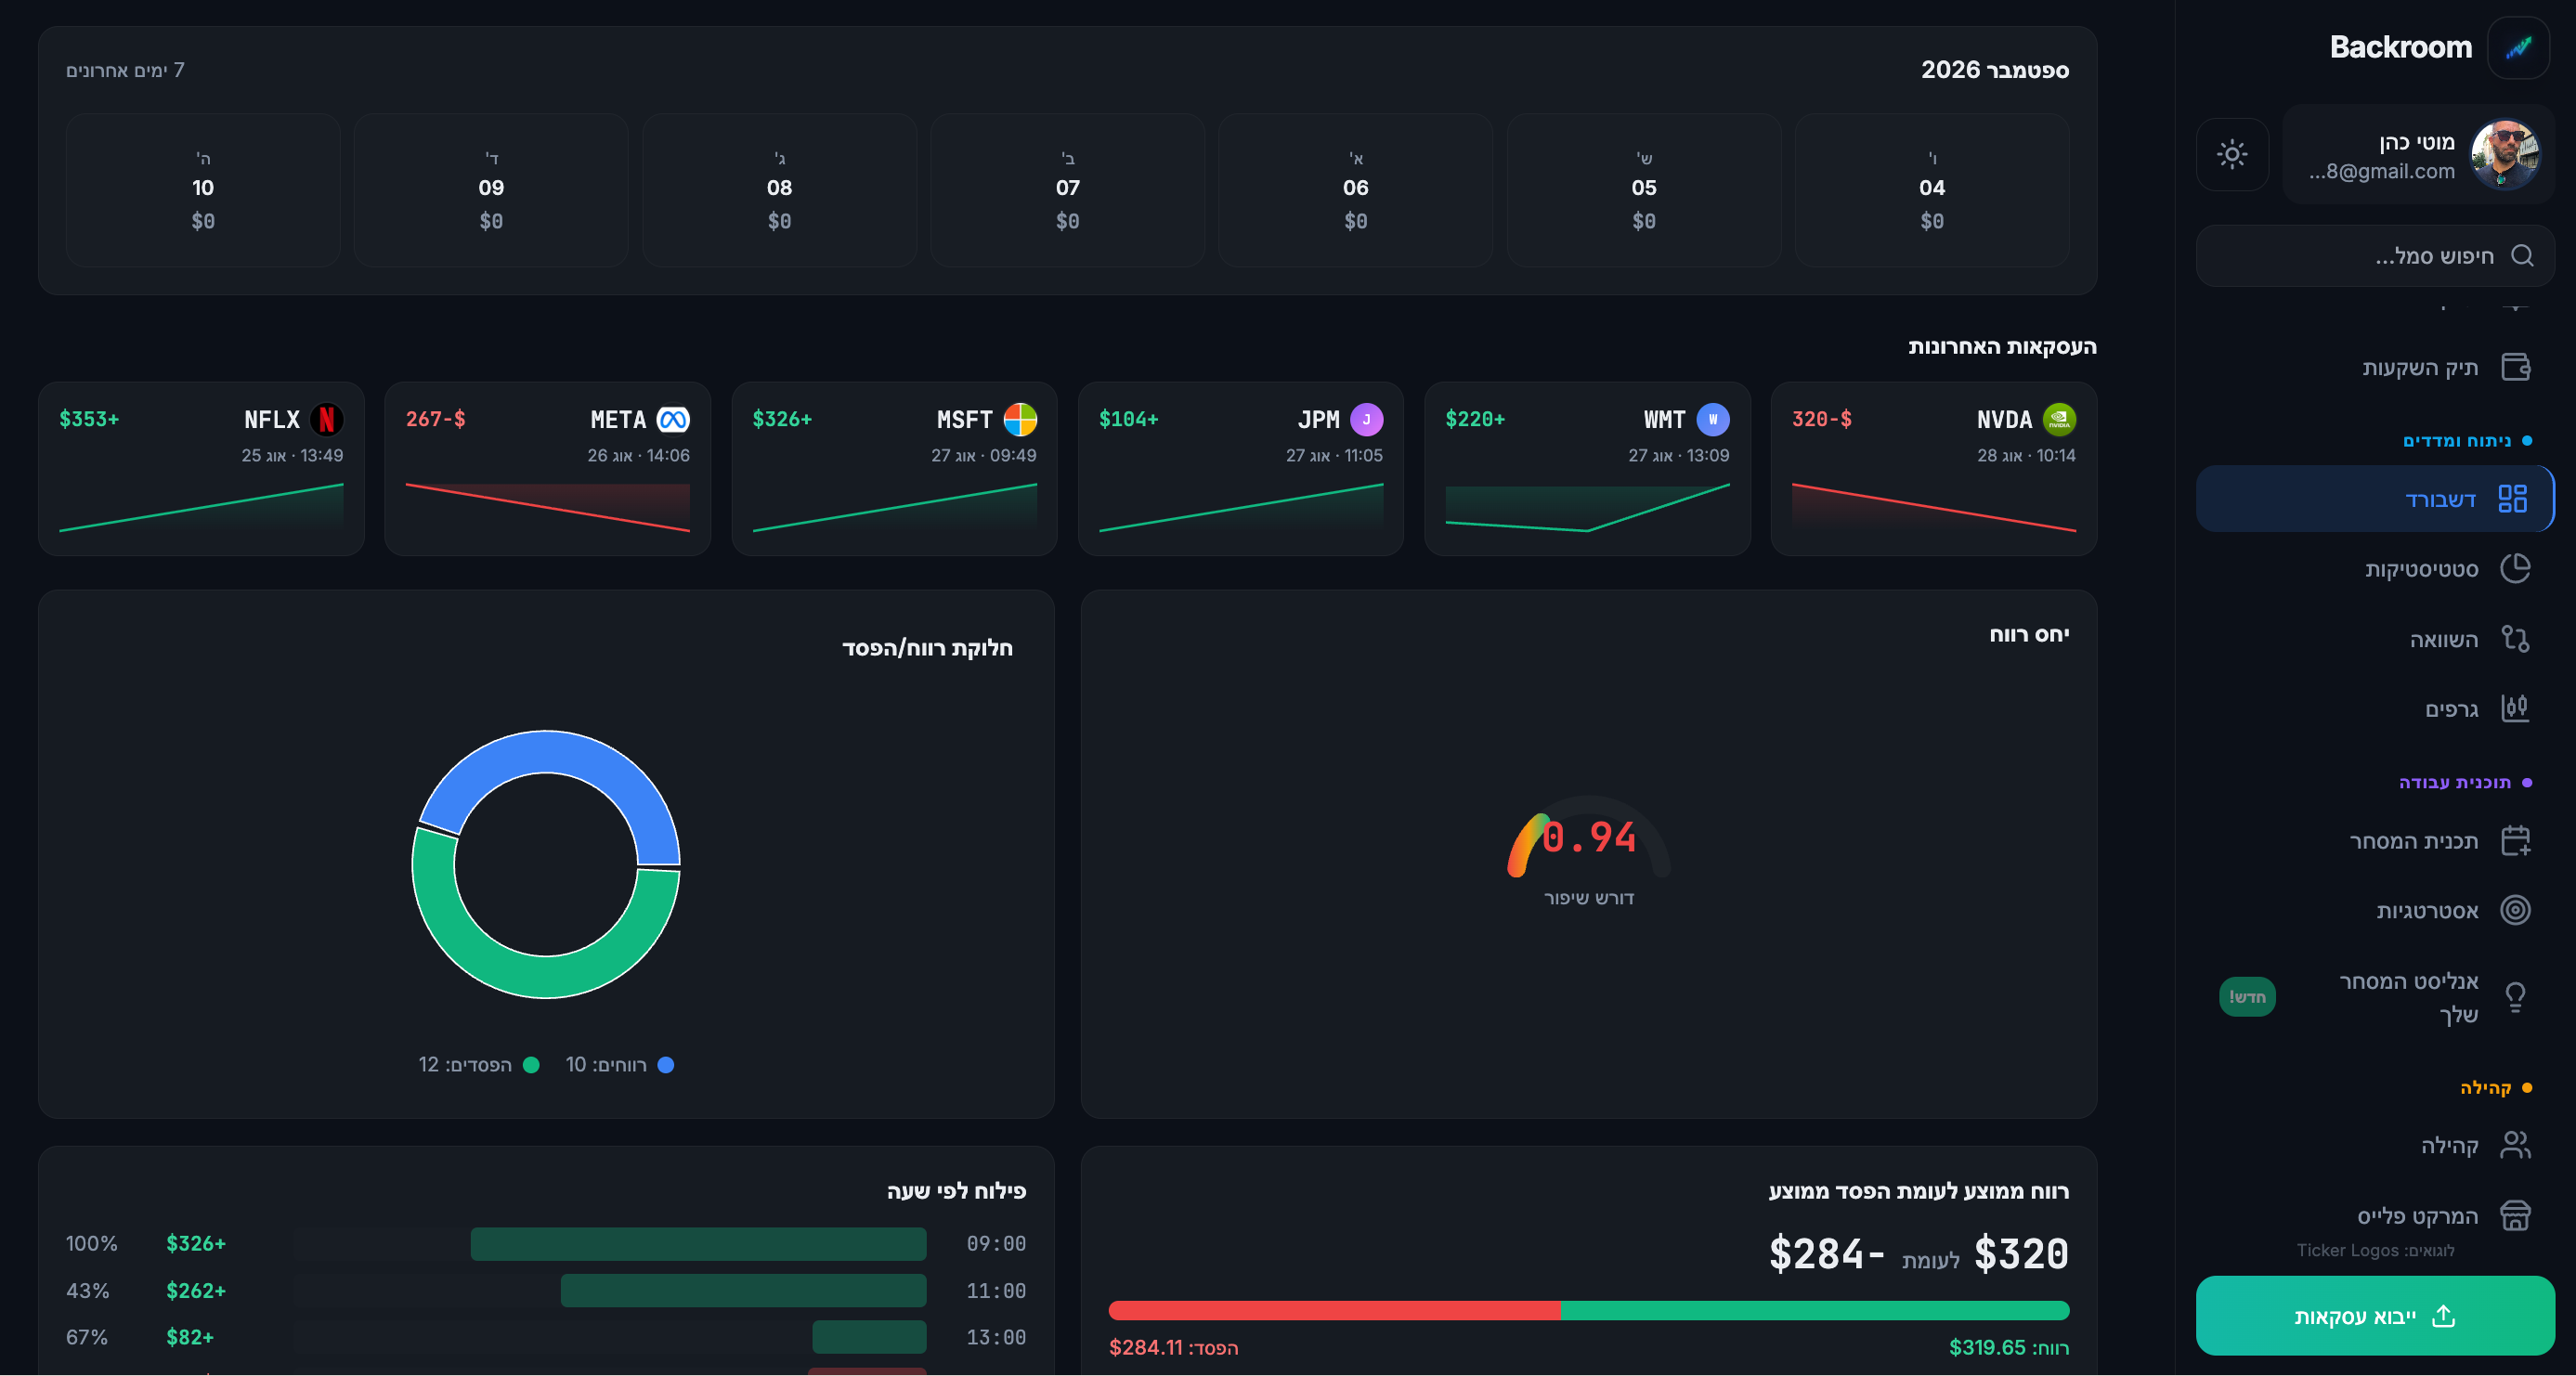Open the מוטי כהן profile avatar
Image resolution: width=2576 pixels, height=1376 pixels.
pos(2505,154)
